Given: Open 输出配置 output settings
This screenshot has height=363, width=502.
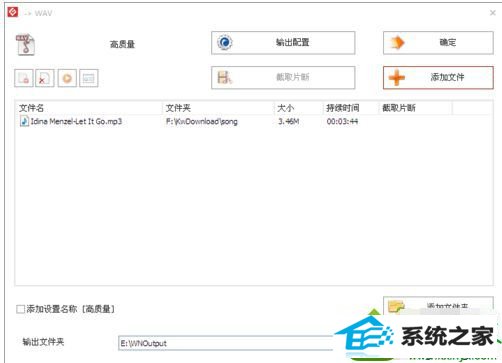Looking at the screenshot, I should tap(283, 43).
